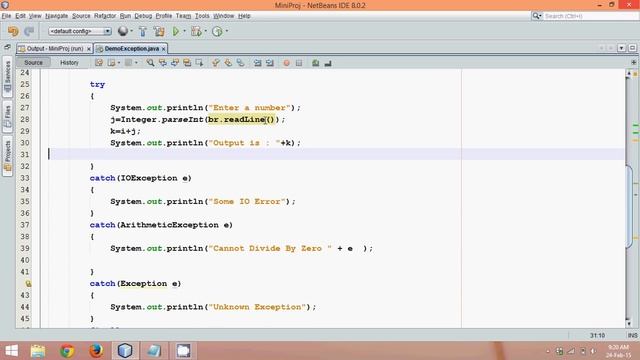Image resolution: width=640 pixels, height=360 pixels.
Task: Click the Uncomment icon in editor toolbar
Action: point(328,63)
